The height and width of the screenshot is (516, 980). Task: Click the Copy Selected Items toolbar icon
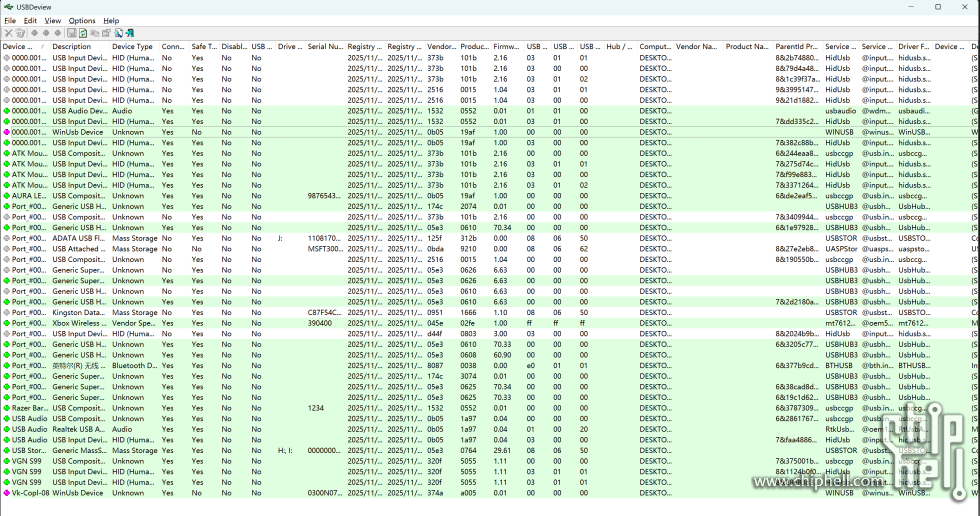(95, 33)
